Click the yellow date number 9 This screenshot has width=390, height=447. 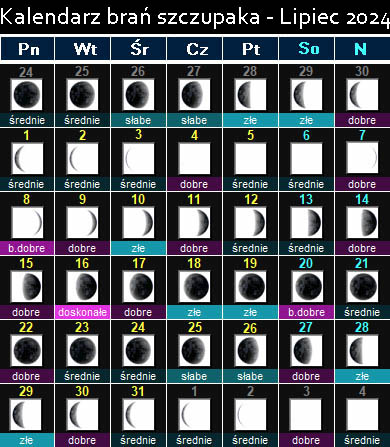point(82,199)
